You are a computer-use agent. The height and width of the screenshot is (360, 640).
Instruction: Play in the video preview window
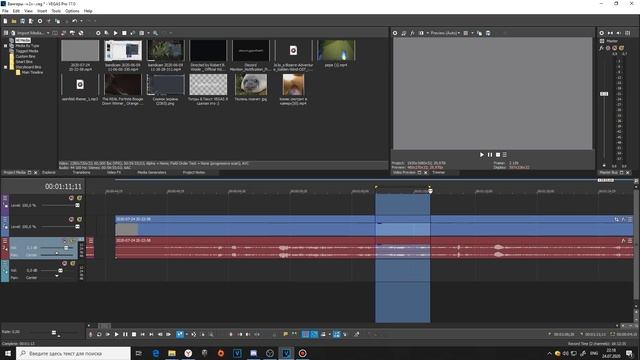pyautogui.click(x=482, y=155)
